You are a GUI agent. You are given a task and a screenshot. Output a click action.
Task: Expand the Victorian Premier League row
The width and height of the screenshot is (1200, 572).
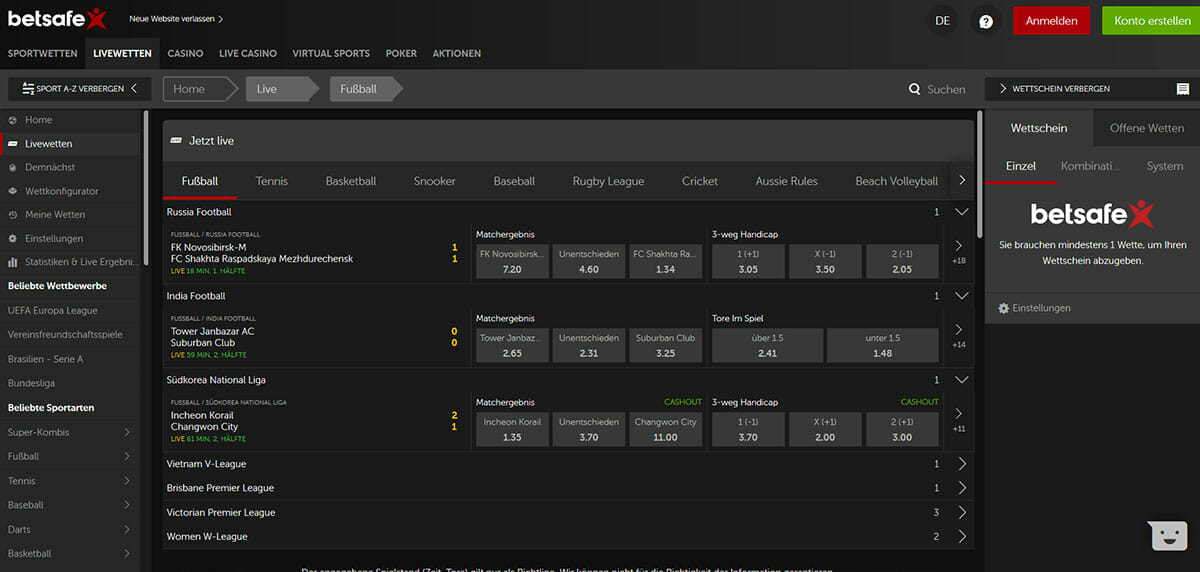(x=962, y=512)
